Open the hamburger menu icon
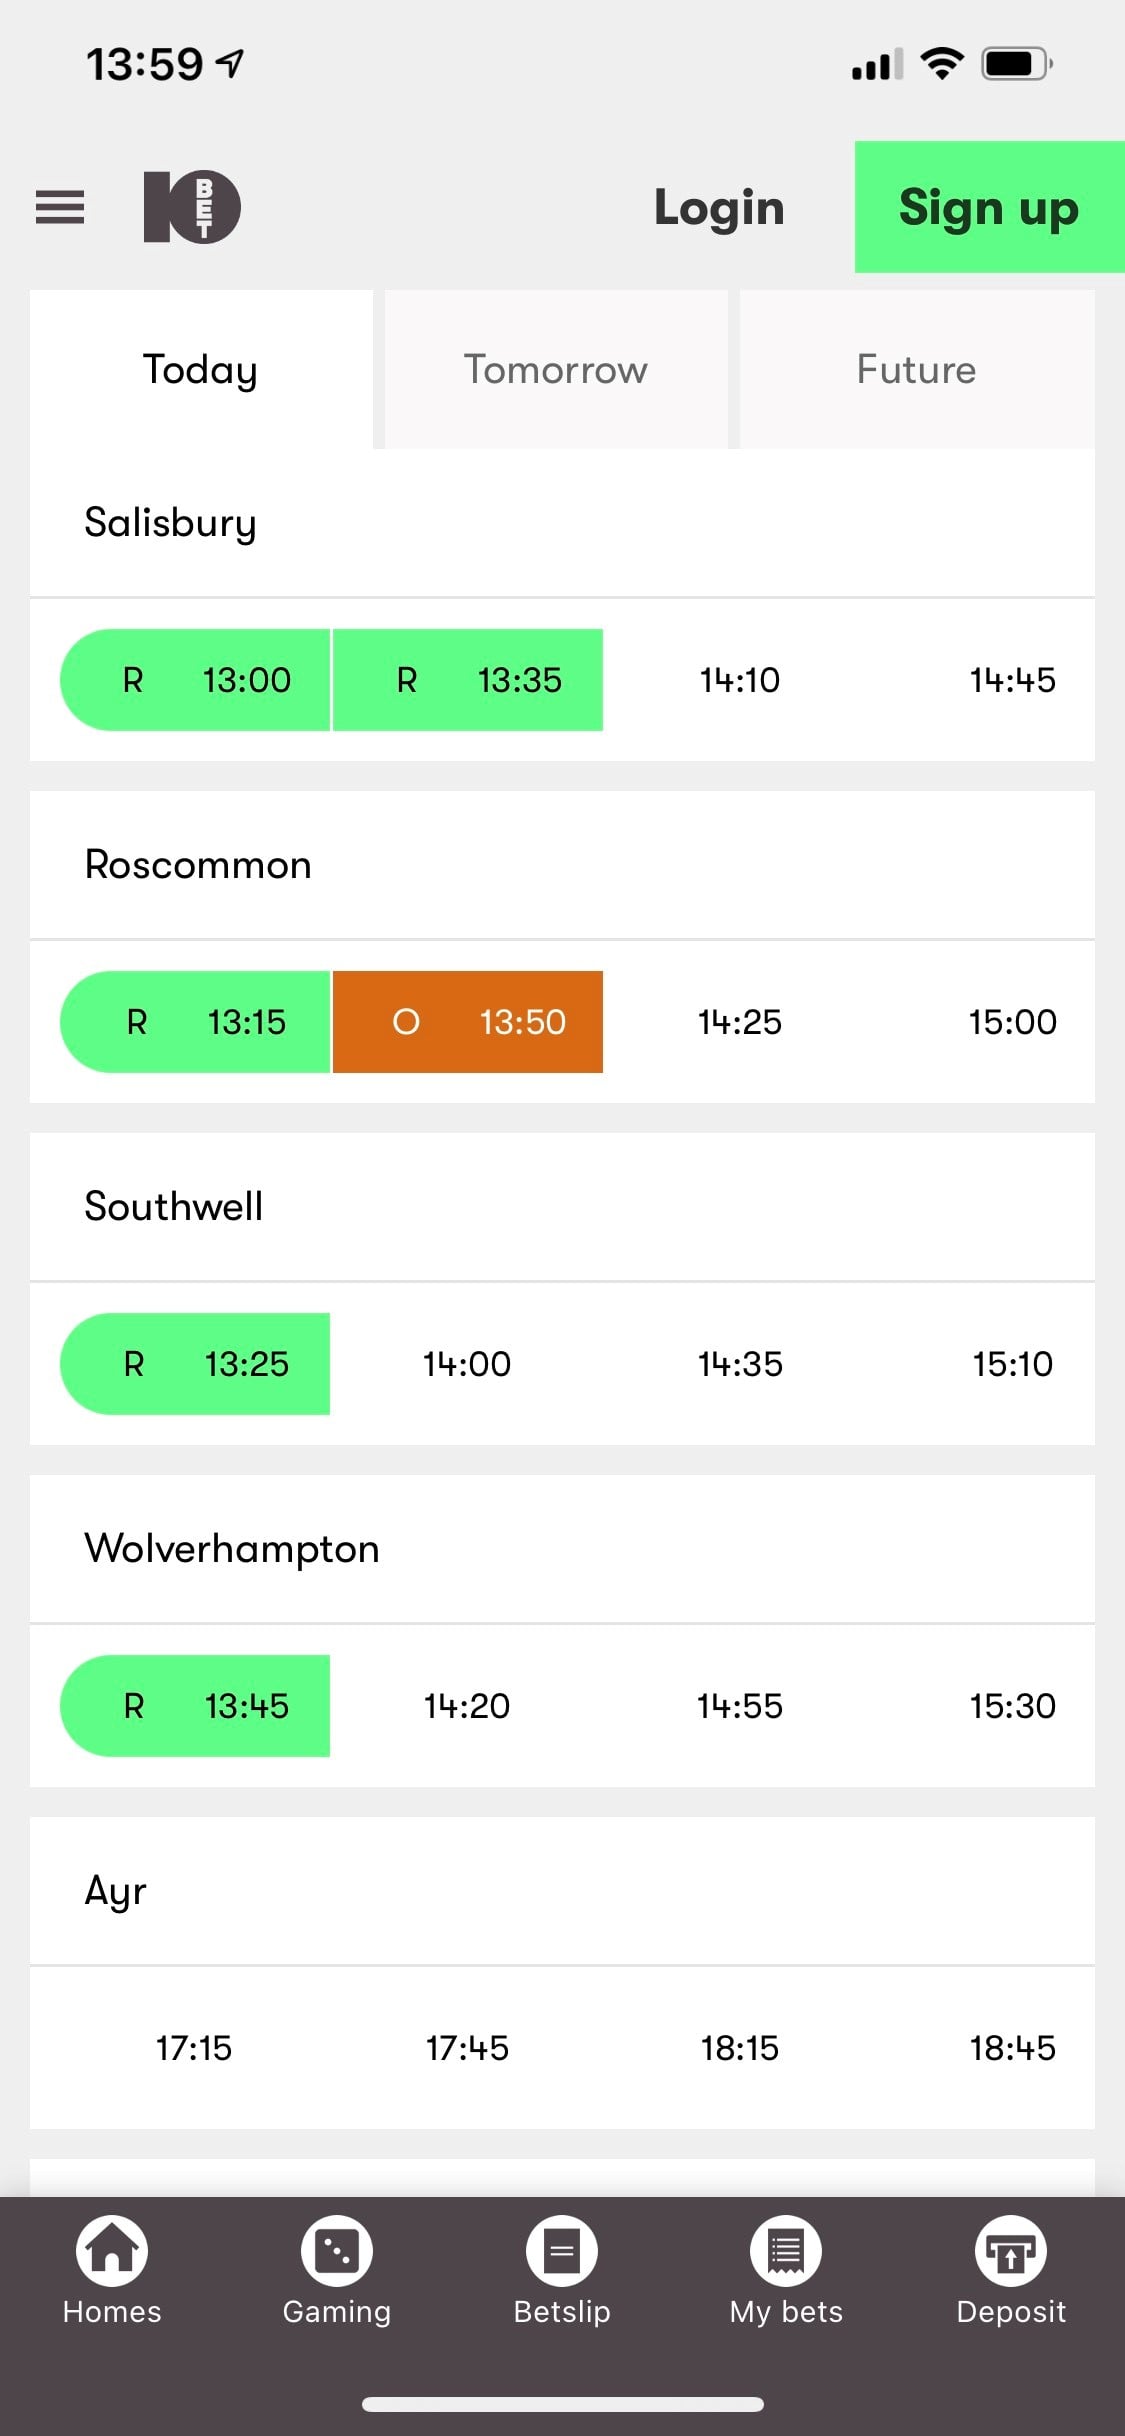This screenshot has width=1125, height=2436. pyautogui.click(x=60, y=207)
